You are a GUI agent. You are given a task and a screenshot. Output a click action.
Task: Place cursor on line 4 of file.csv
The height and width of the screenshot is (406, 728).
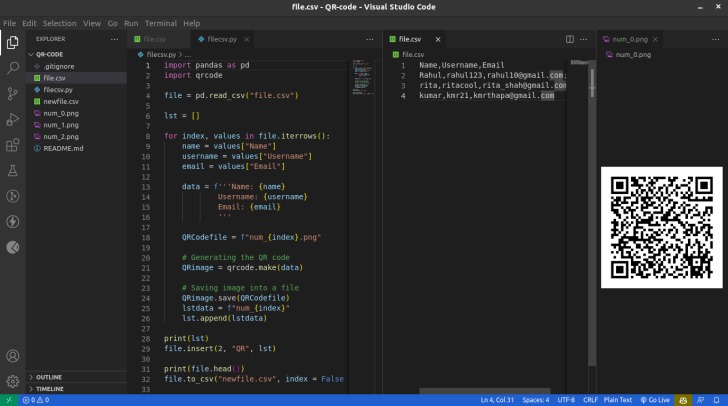[x=486, y=96]
